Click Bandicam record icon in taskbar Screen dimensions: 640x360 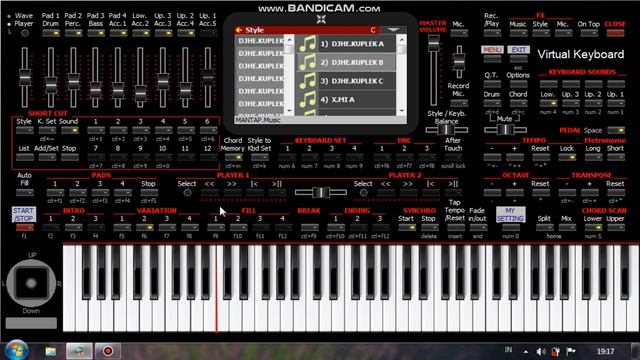point(108,351)
